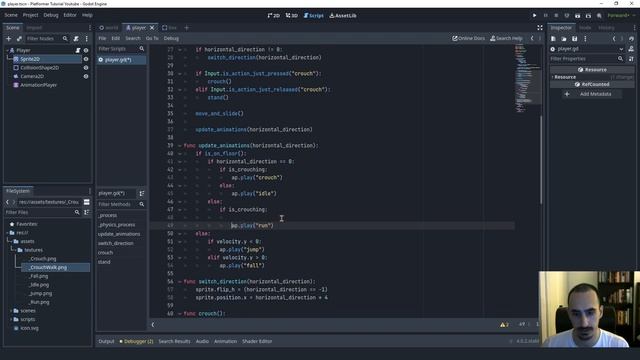Expand the scenes folder

[x=11, y=311]
